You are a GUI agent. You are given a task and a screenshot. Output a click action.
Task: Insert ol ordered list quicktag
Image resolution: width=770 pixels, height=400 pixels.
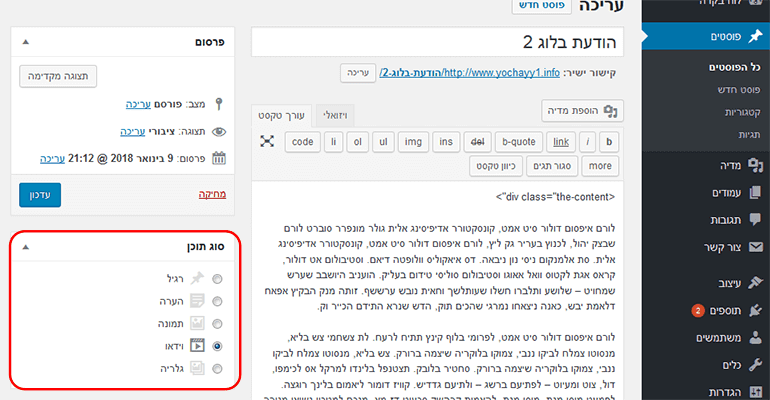pos(358,142)
